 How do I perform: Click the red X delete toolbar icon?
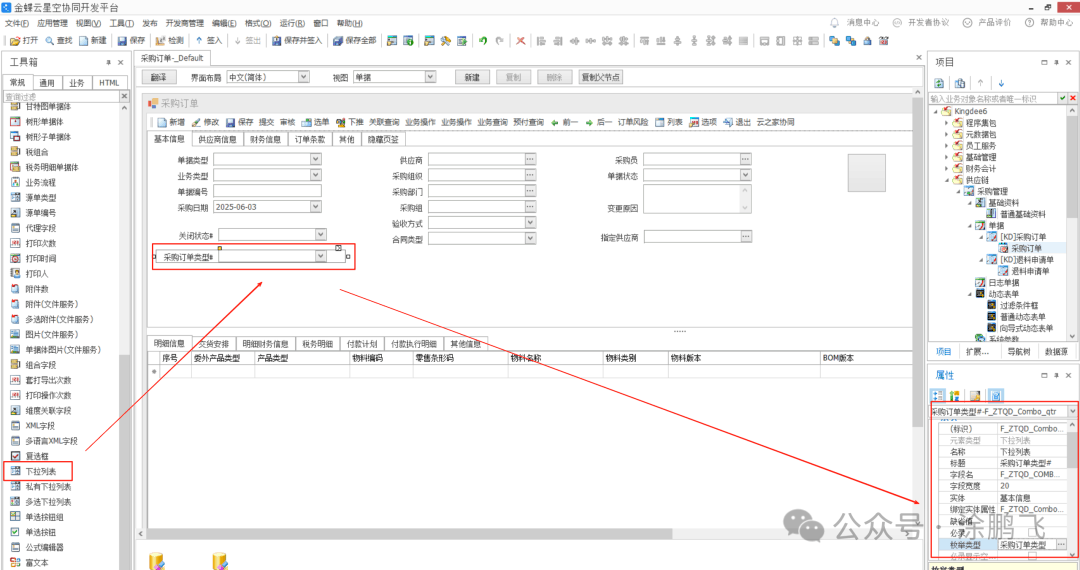coord(520,41)
